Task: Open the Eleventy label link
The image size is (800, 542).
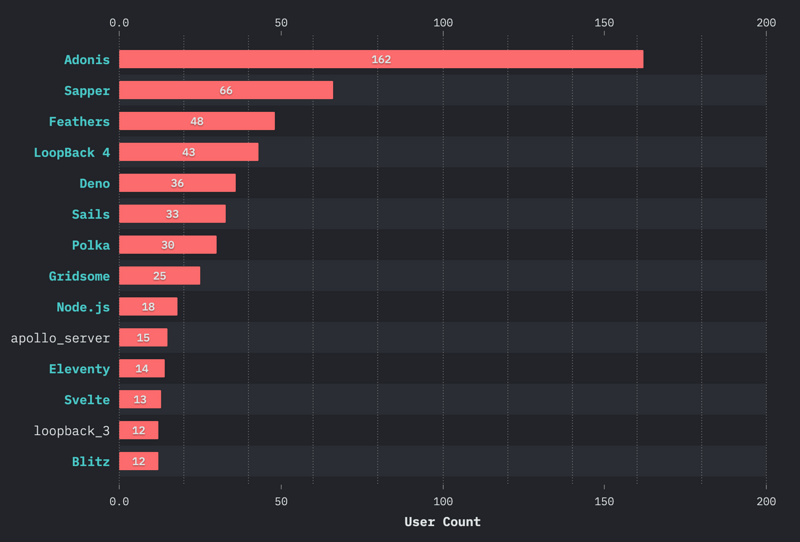Action: pyautogui.click(x=79, y=369)
